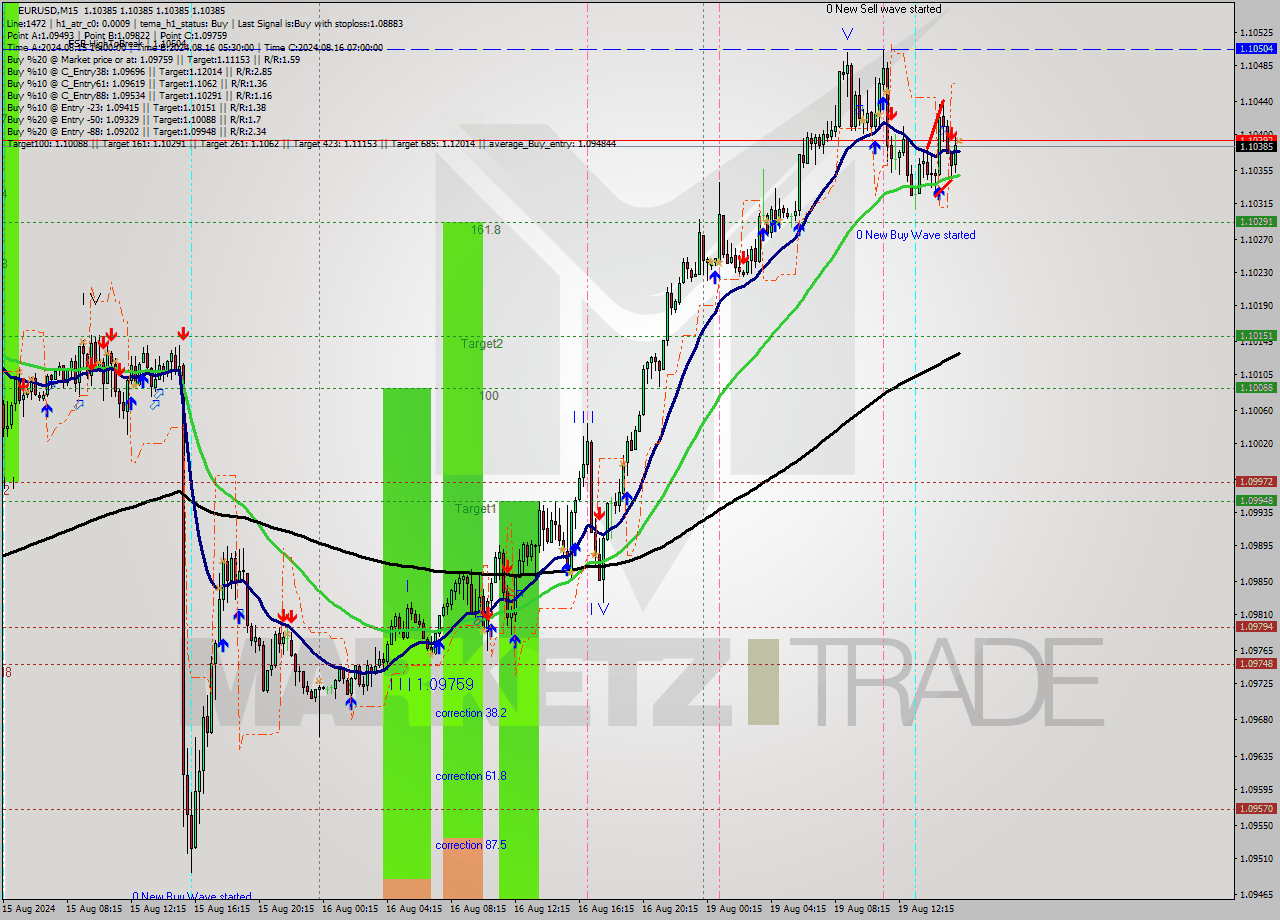Select the green 1.09948 price tag
This screenshot has width=1280, height=920.
(x=1256, y=500)
